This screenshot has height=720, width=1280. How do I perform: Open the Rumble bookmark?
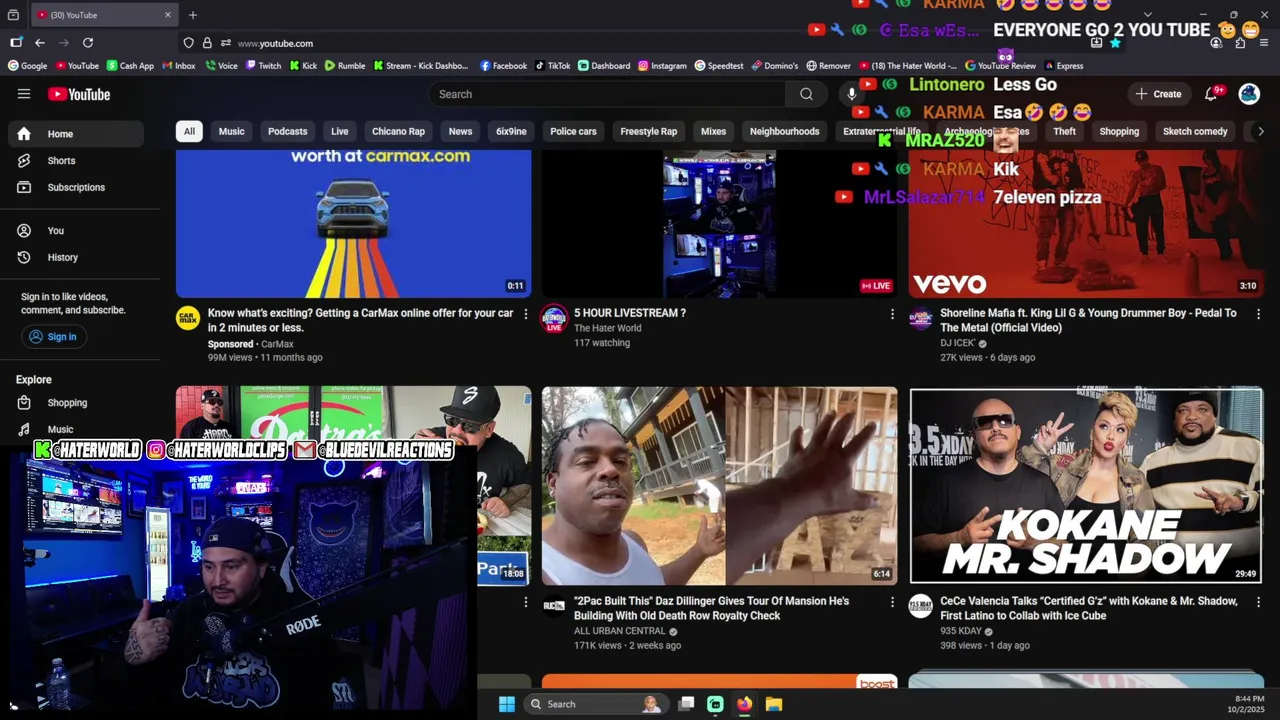point(345,66)
